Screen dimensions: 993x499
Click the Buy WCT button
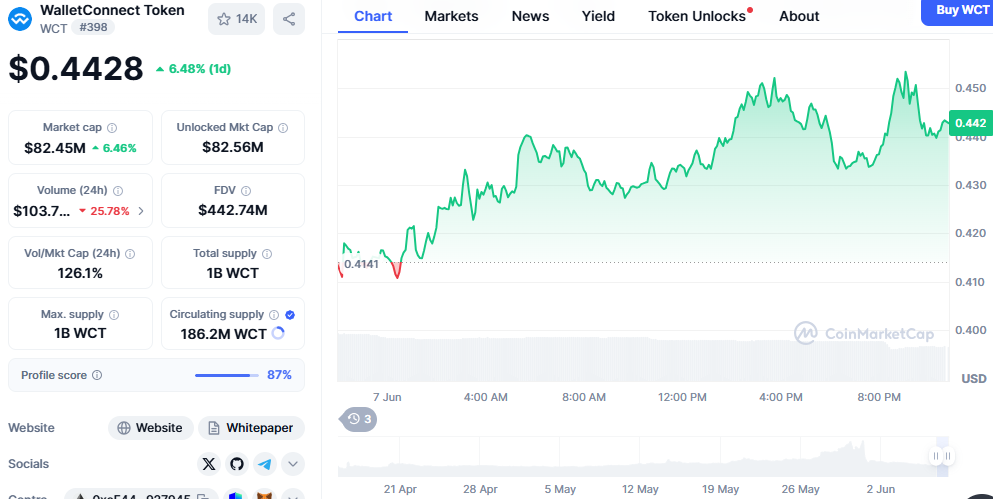pos(957,11)
